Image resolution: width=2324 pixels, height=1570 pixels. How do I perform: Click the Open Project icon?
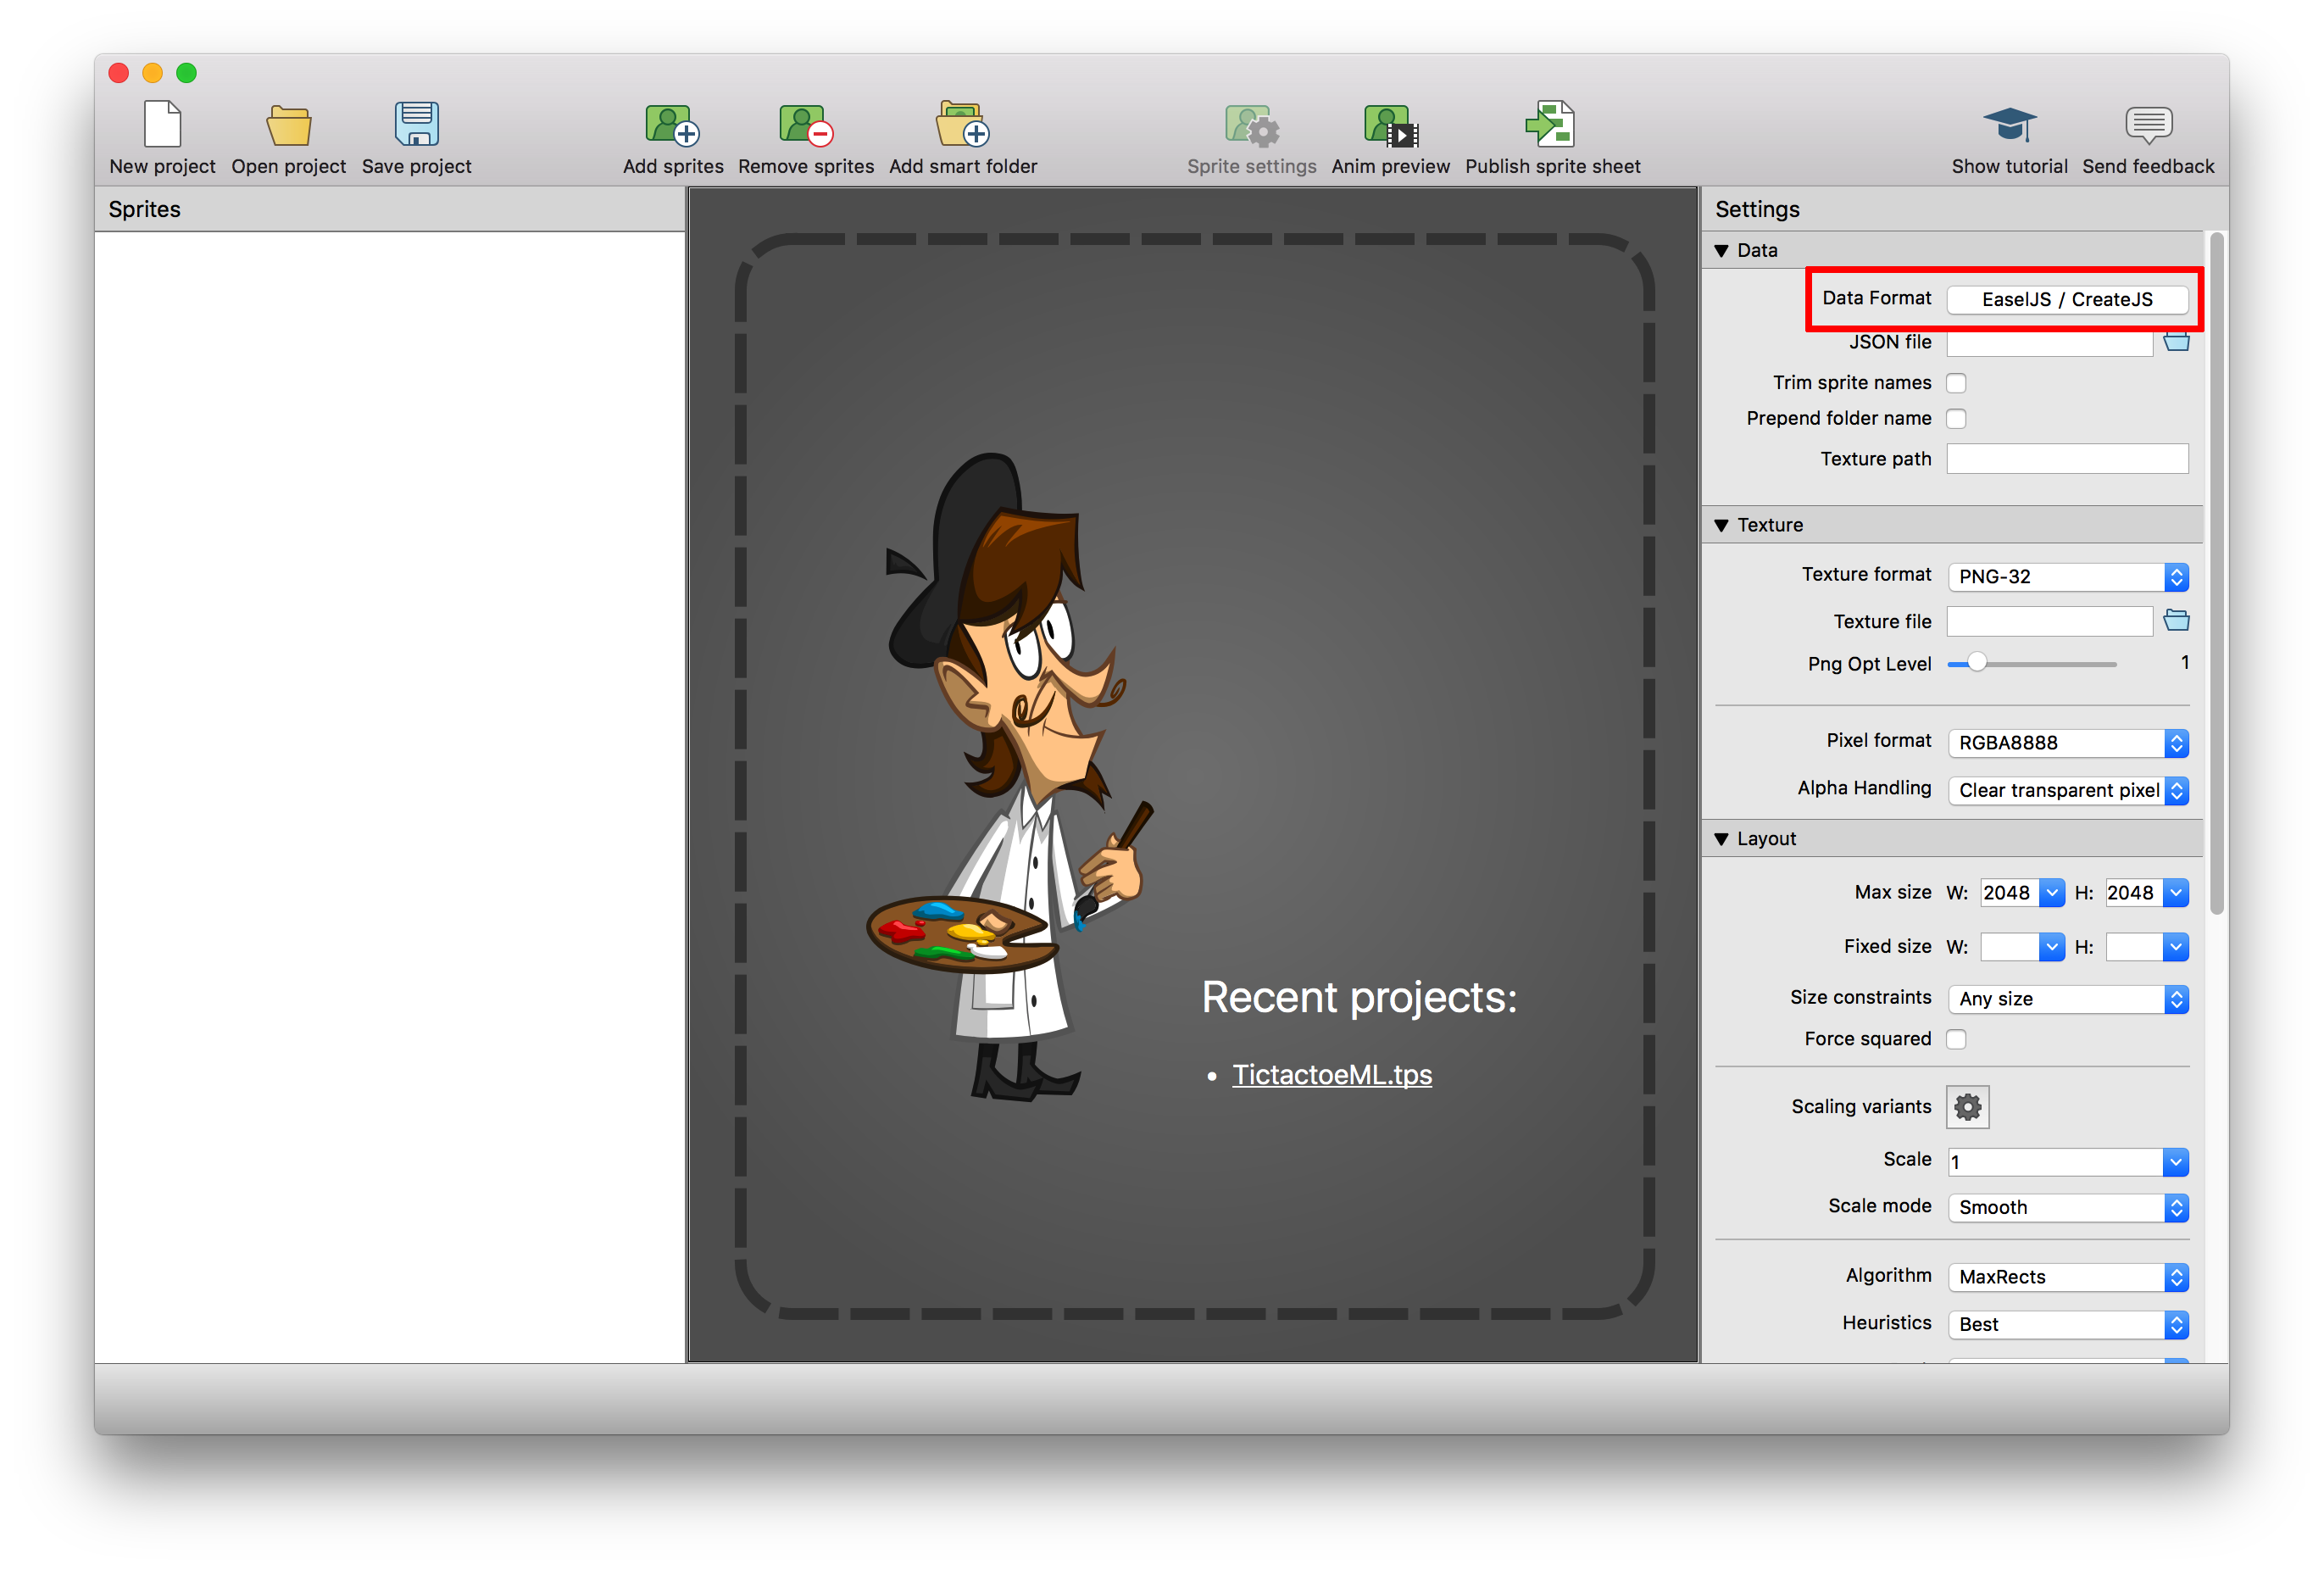click(x=286, y=130)
